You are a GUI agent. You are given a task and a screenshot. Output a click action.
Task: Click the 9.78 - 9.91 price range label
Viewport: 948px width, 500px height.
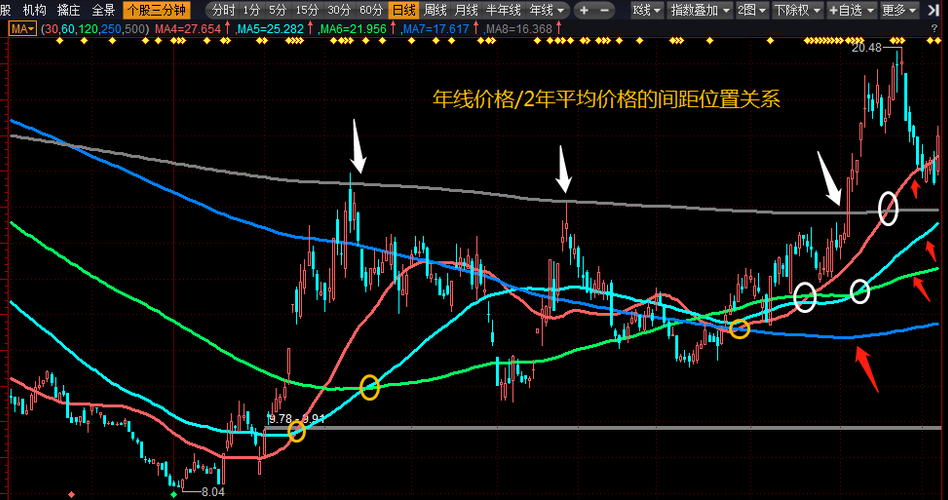(297, 418)
